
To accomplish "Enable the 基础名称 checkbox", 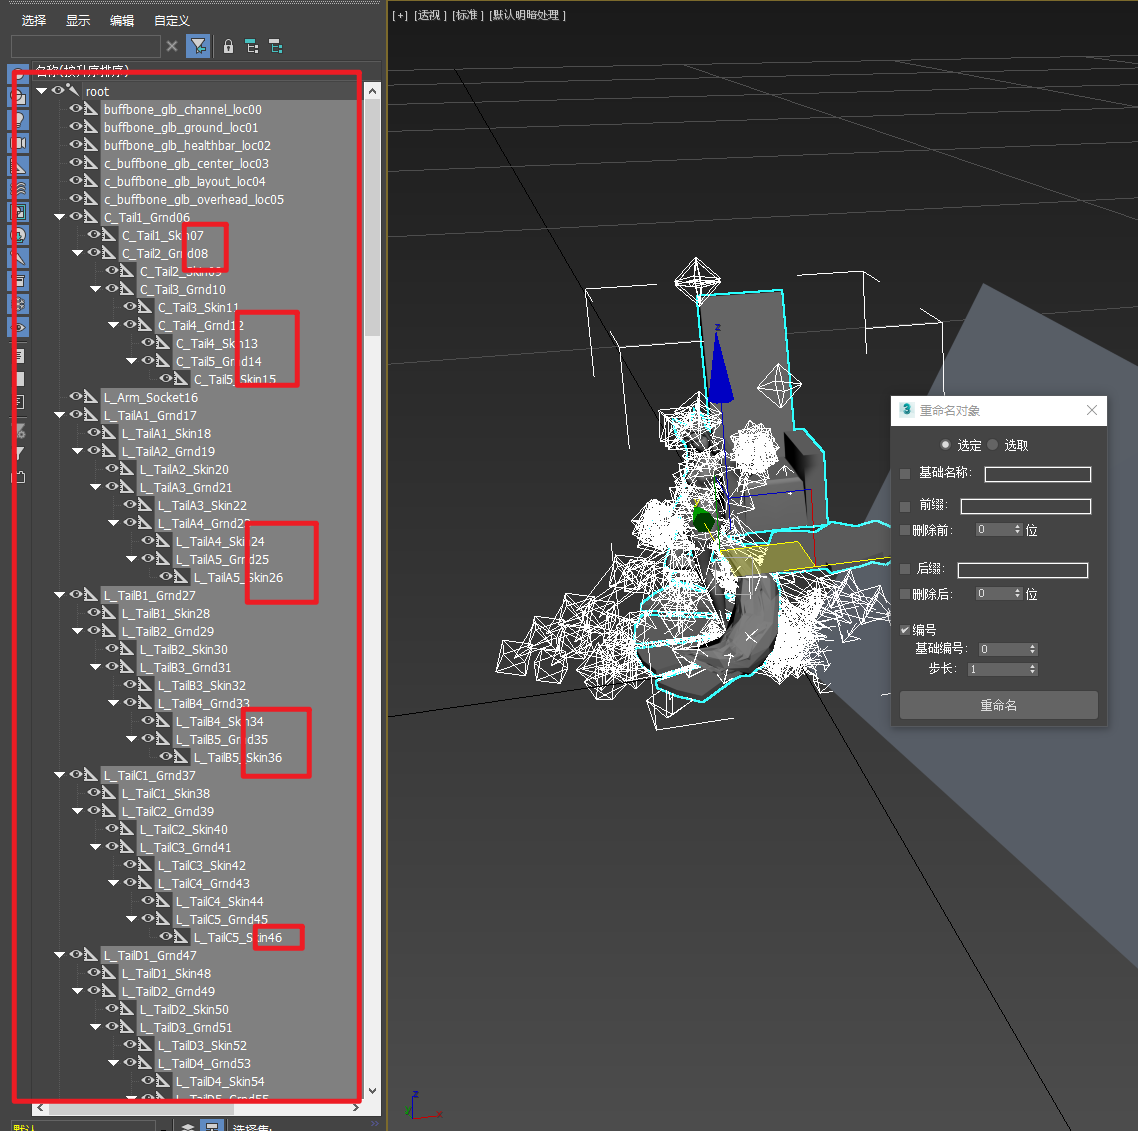I will tap(905, 473).
